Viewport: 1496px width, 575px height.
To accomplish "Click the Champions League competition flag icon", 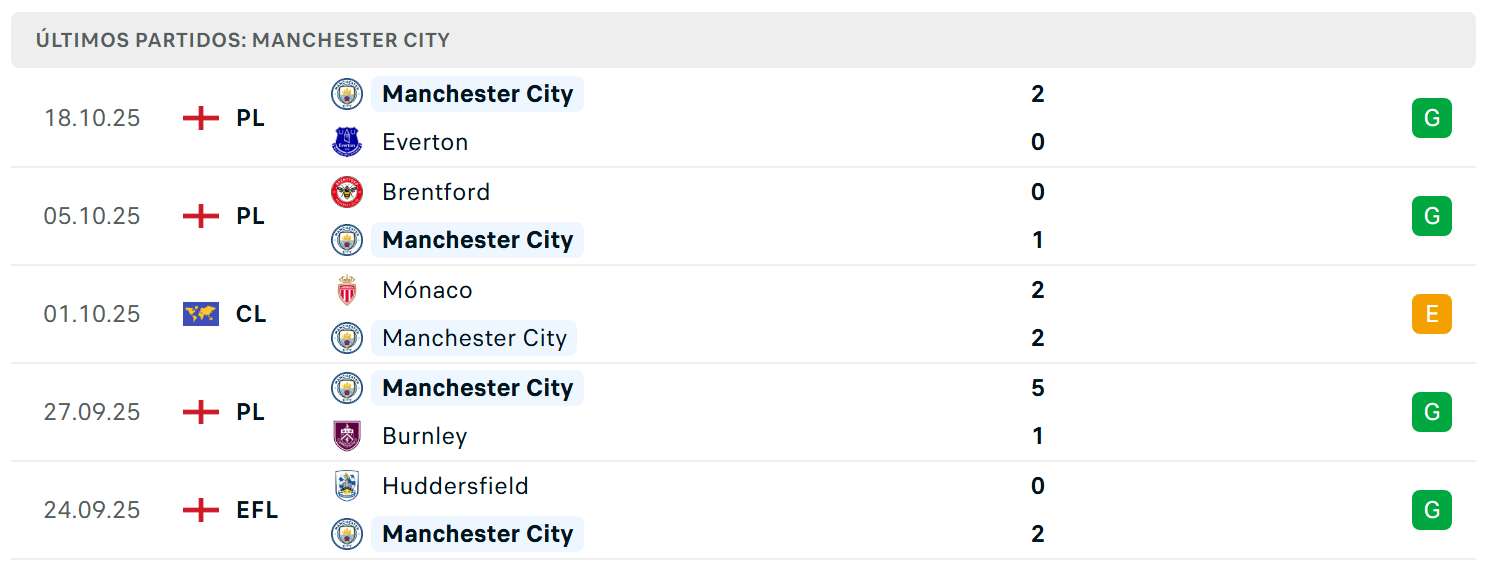I will point(201,314).
